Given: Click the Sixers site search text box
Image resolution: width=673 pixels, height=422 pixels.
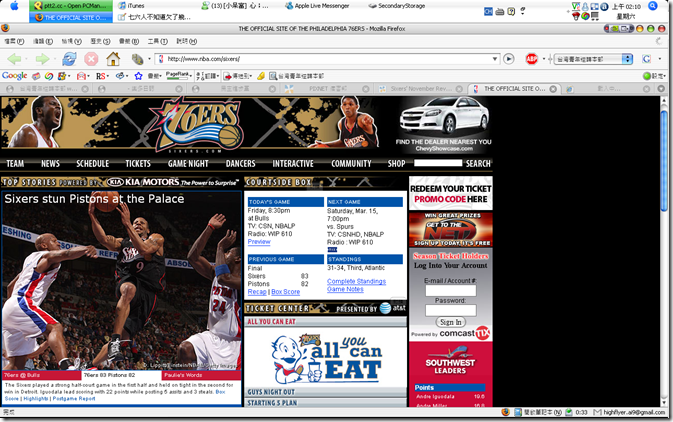Looking at the screenshot, I should [438, 163].
